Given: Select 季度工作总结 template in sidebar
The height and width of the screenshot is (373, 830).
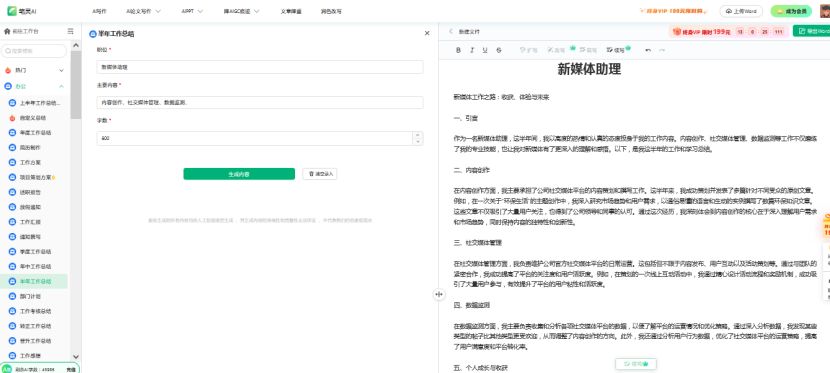Looking at the screenshot, I should tap(34, 252).
